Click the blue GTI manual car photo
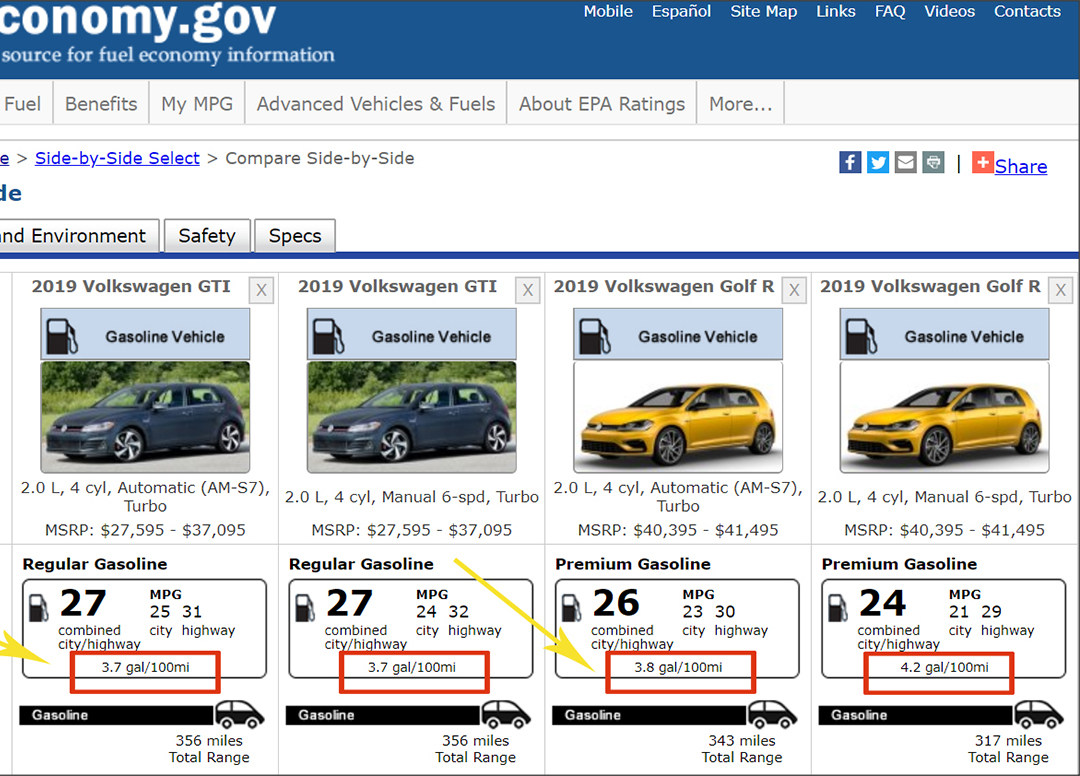Viewport: 1080px width, 776px height. click(412, 417)
